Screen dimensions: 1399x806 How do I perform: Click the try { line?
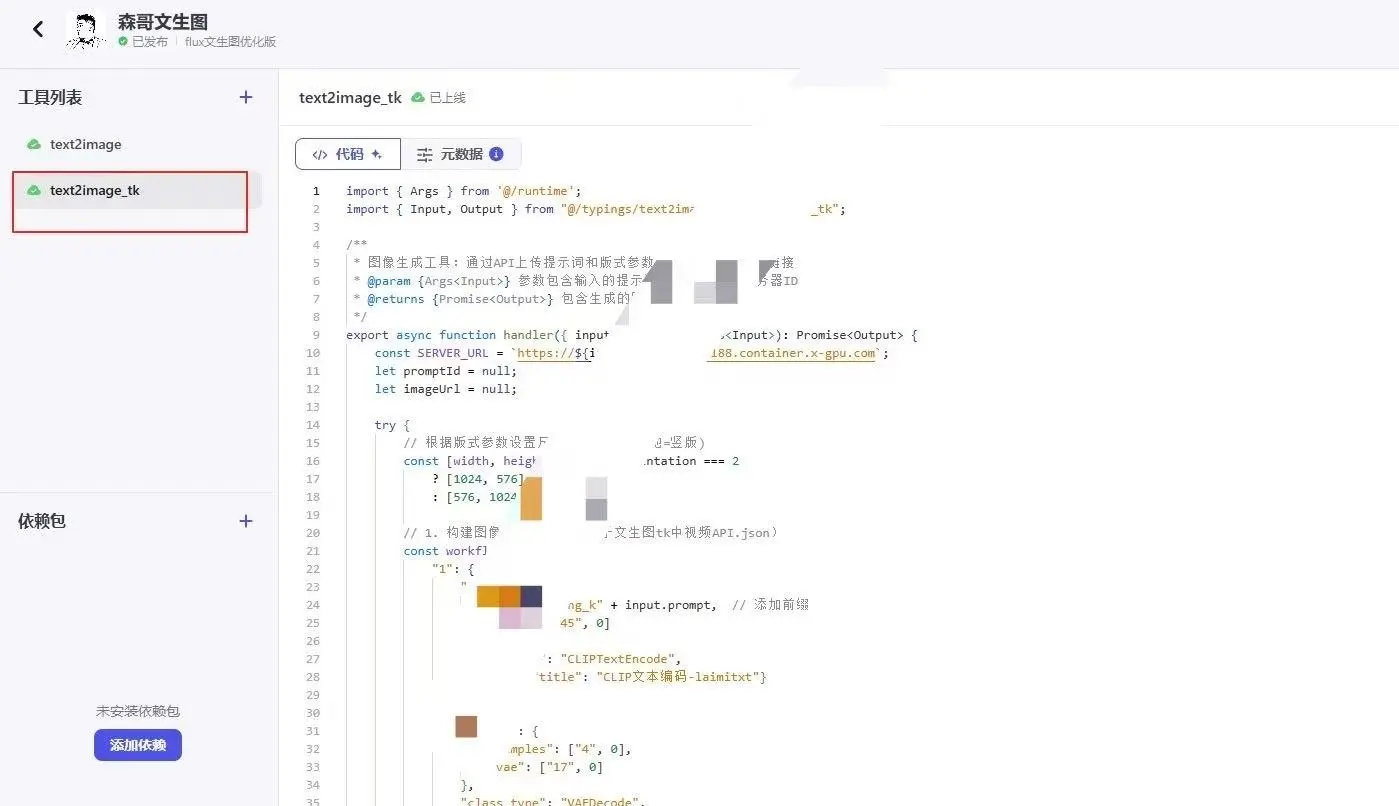coord(393,425)
